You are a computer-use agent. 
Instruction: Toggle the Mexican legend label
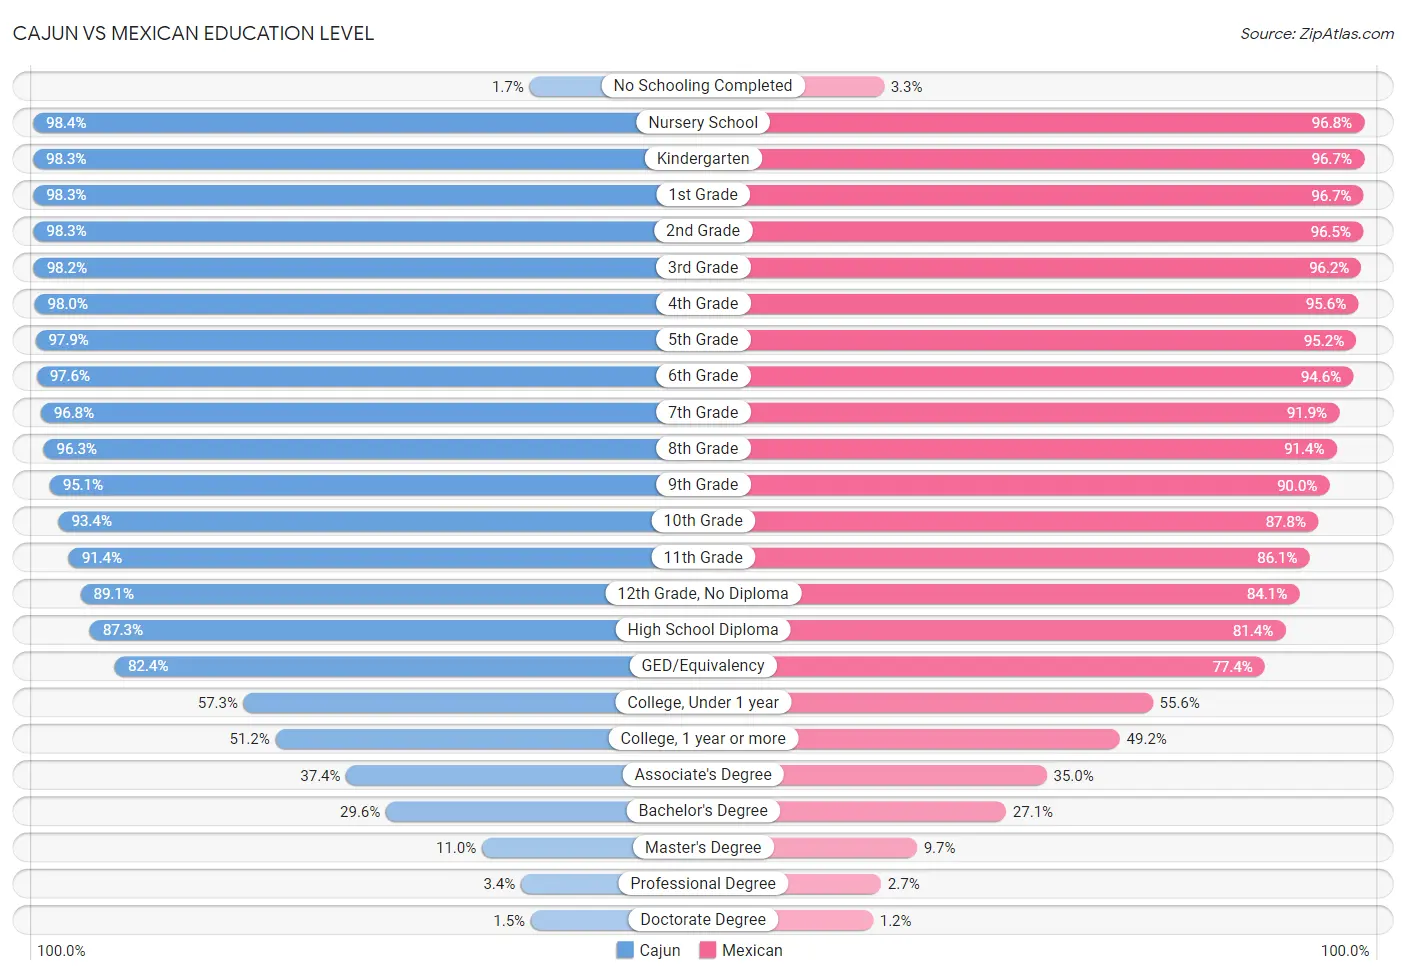752,950
